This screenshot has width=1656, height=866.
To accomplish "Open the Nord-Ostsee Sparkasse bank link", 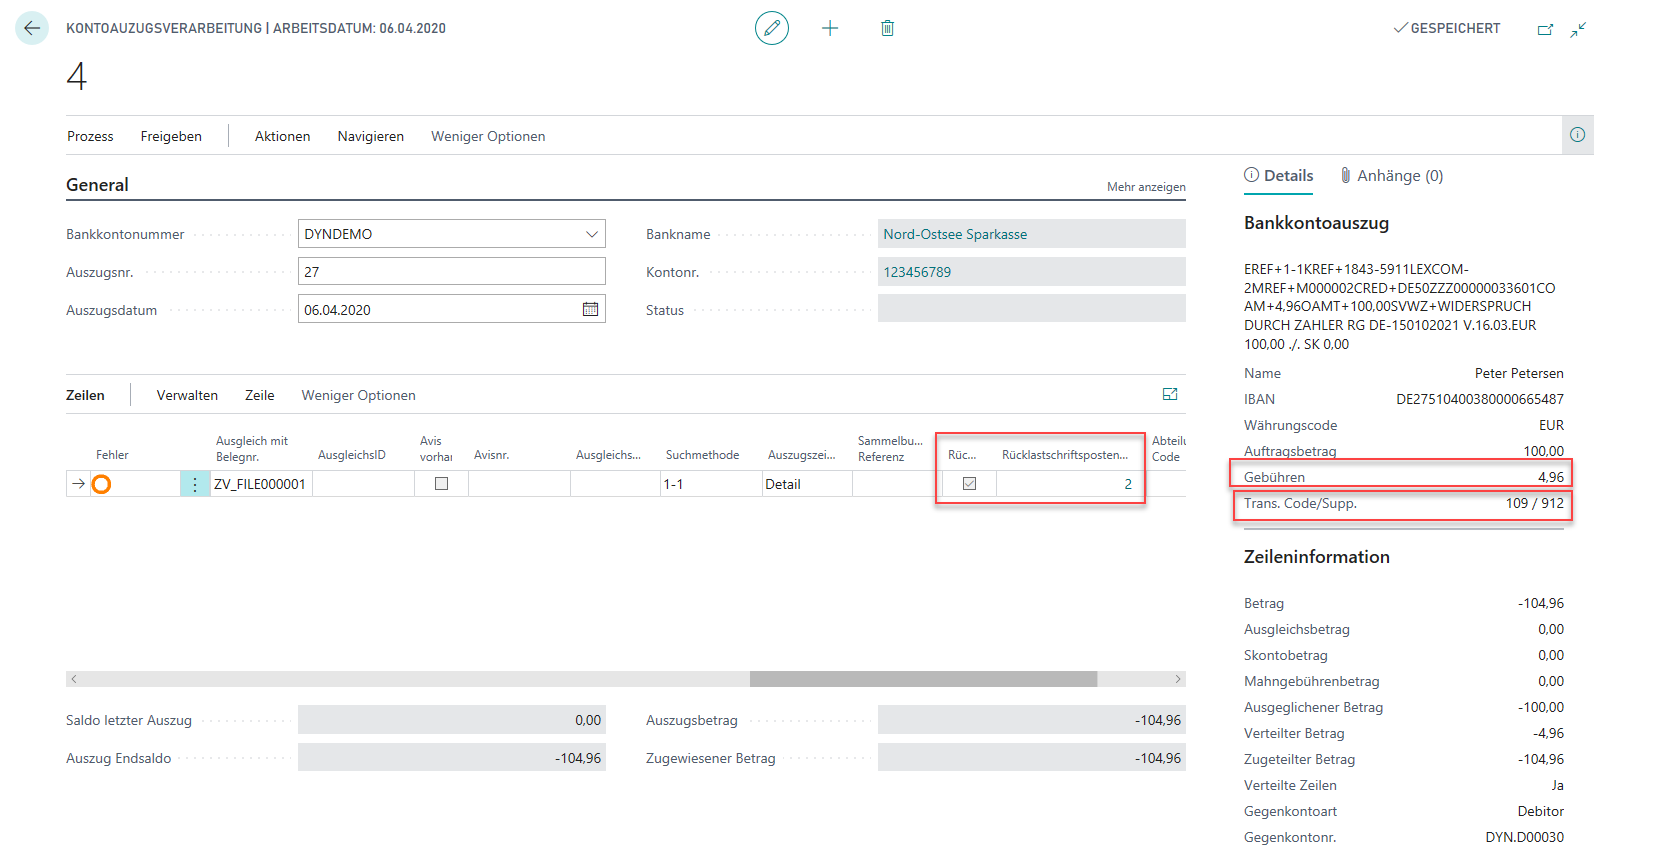I will 955,234.
